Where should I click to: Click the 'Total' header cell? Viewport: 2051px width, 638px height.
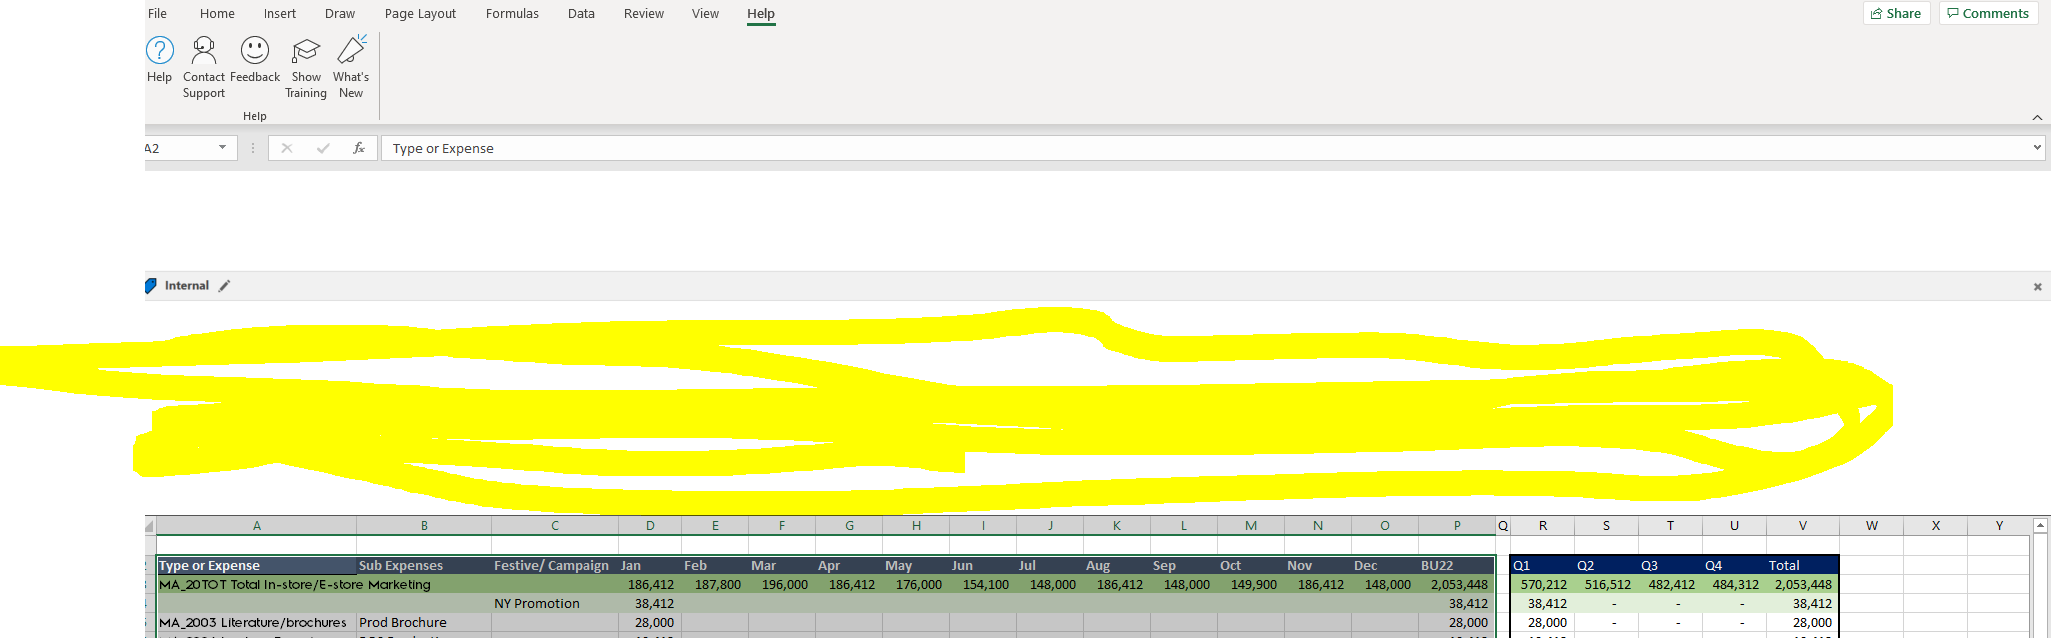coord(1802,566)
